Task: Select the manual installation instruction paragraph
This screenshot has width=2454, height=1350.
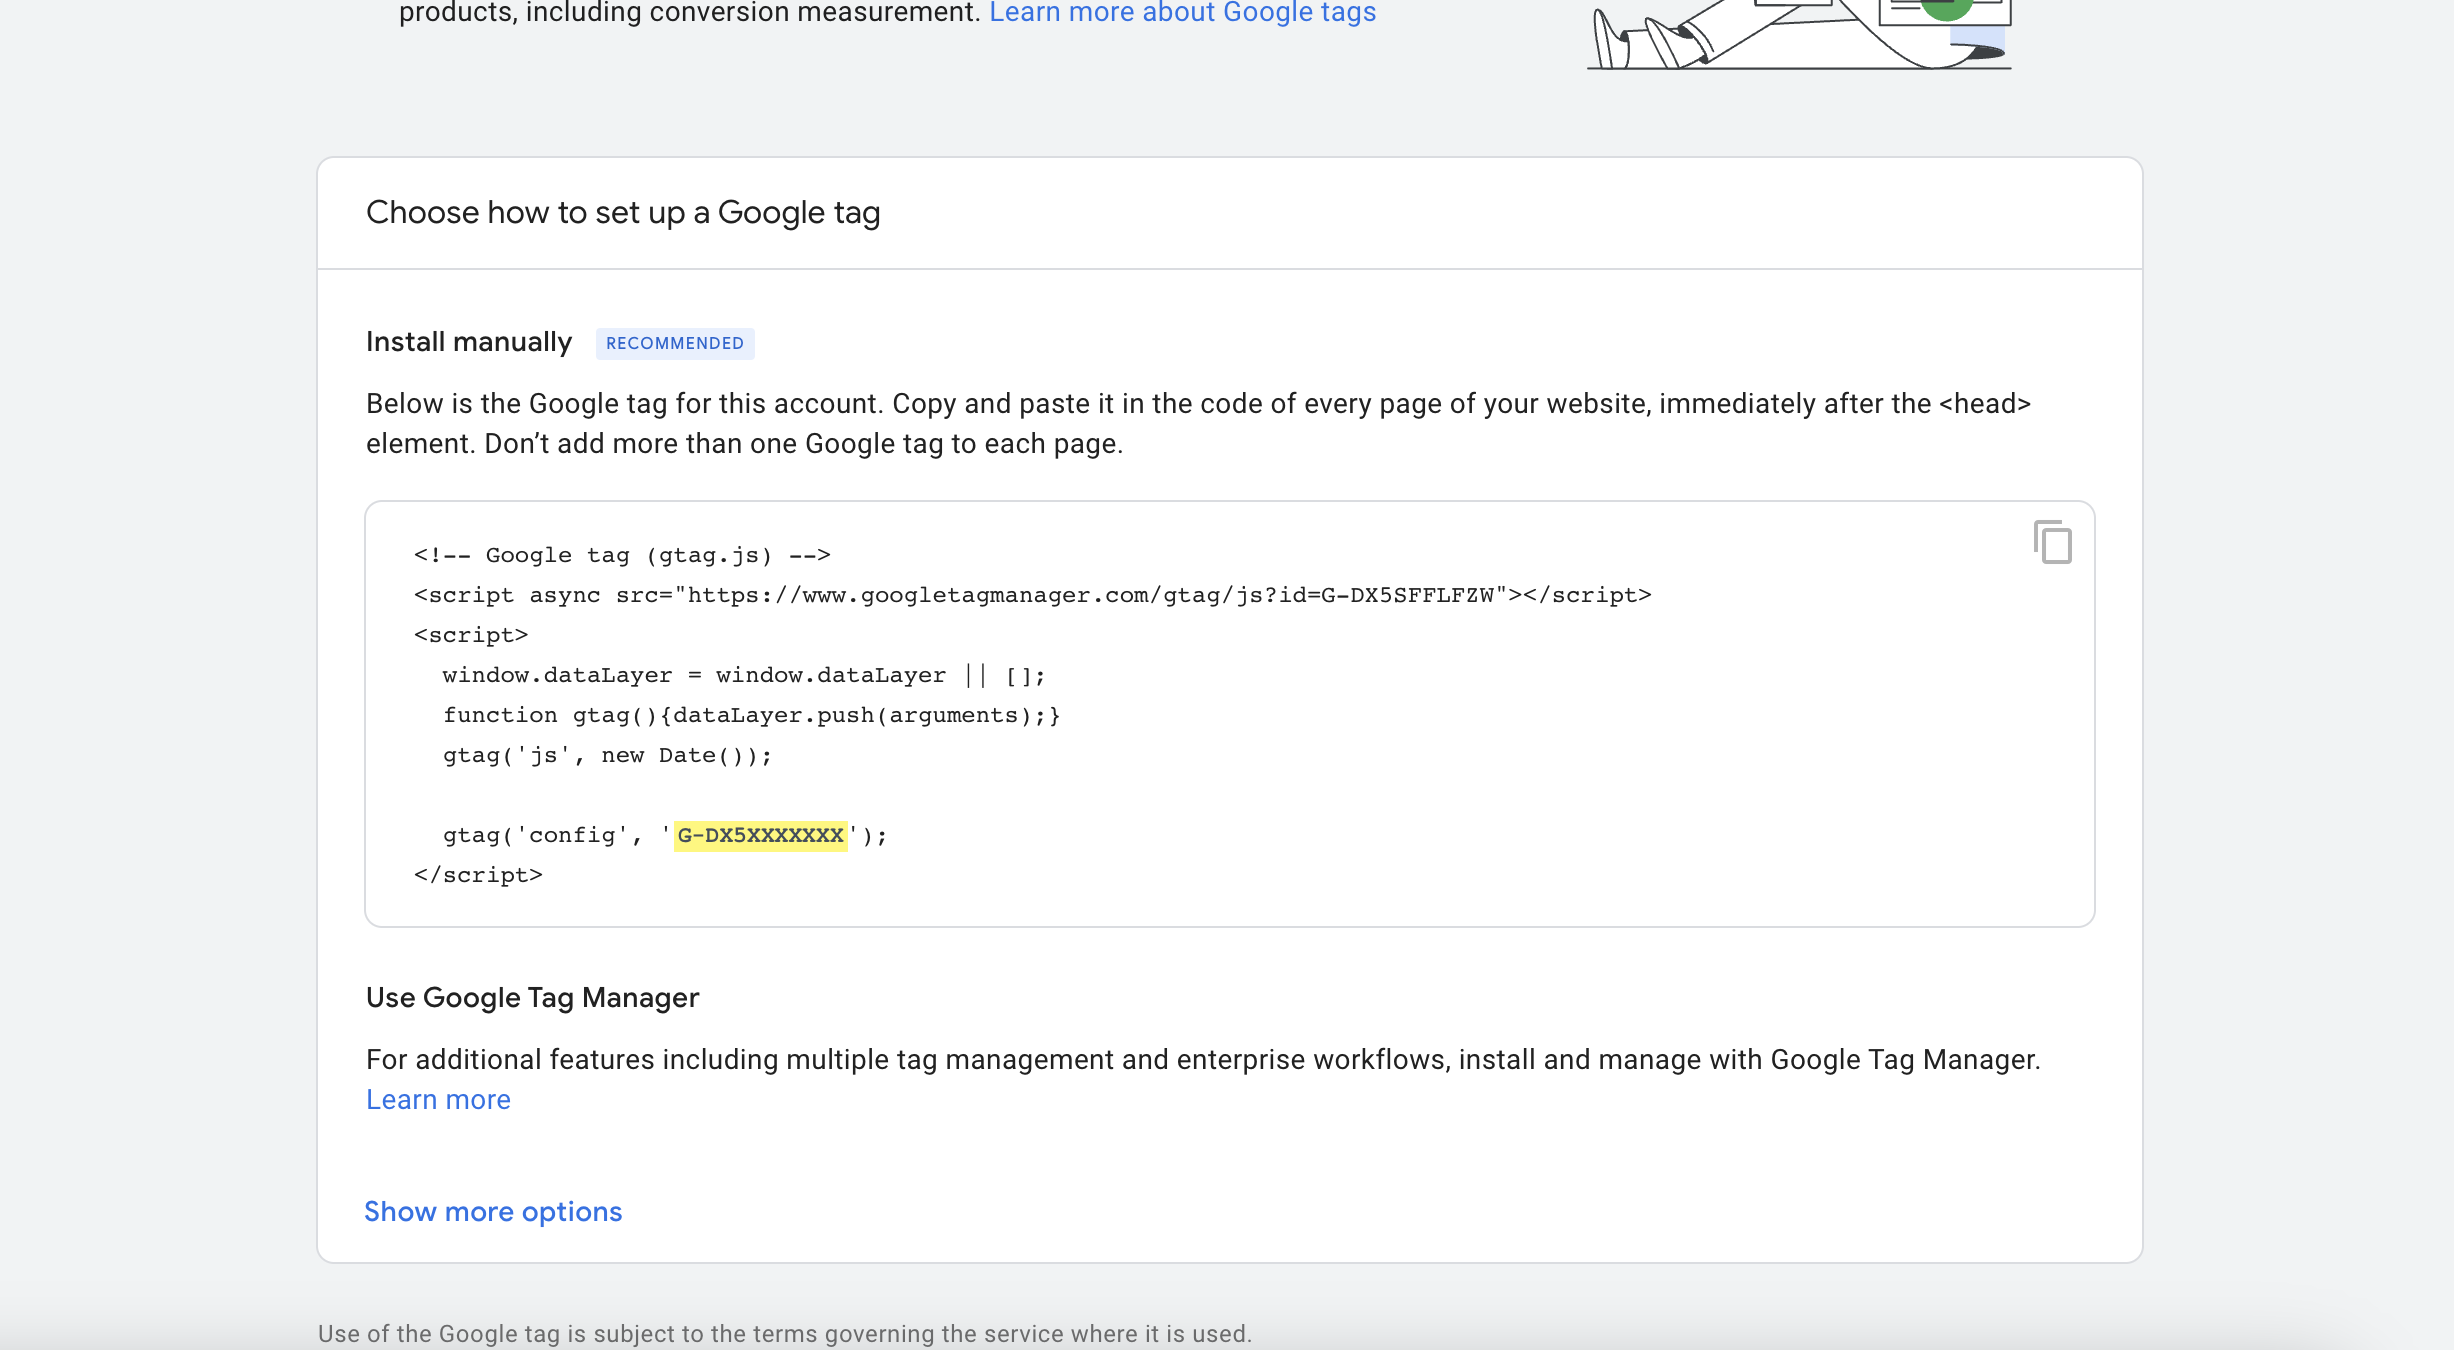Action: tap(1198, 422)
